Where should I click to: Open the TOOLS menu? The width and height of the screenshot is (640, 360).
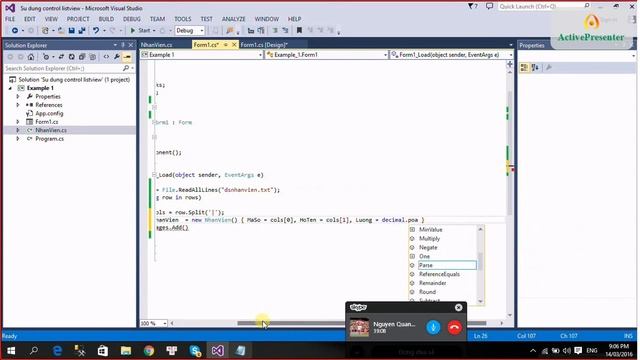pyautogui.click(x=182, y=19)
